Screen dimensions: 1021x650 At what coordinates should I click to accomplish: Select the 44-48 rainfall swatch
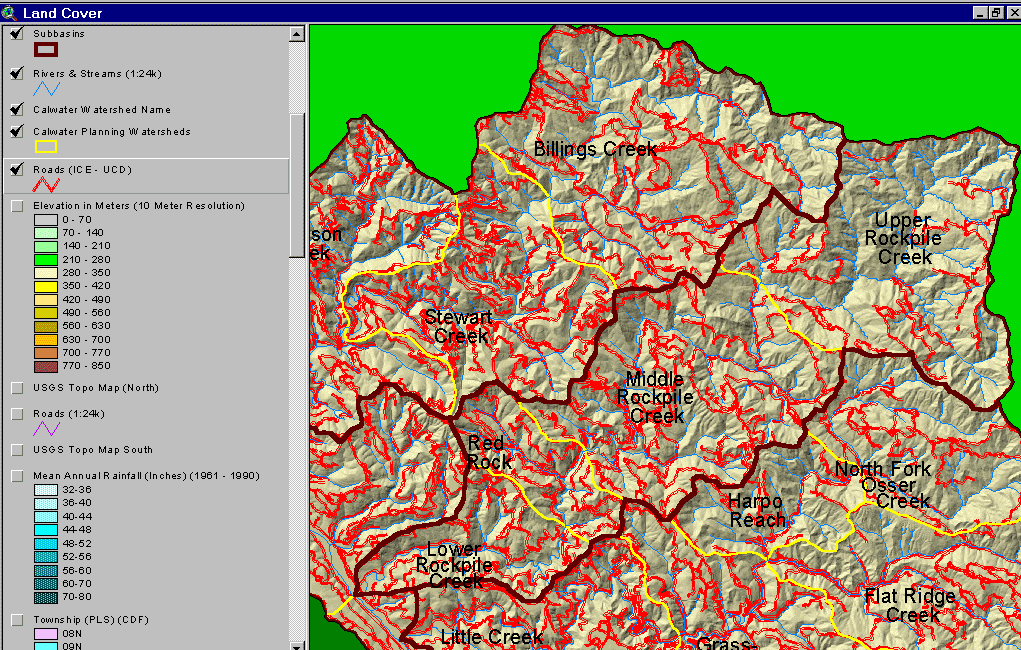[x=46, y=530]
